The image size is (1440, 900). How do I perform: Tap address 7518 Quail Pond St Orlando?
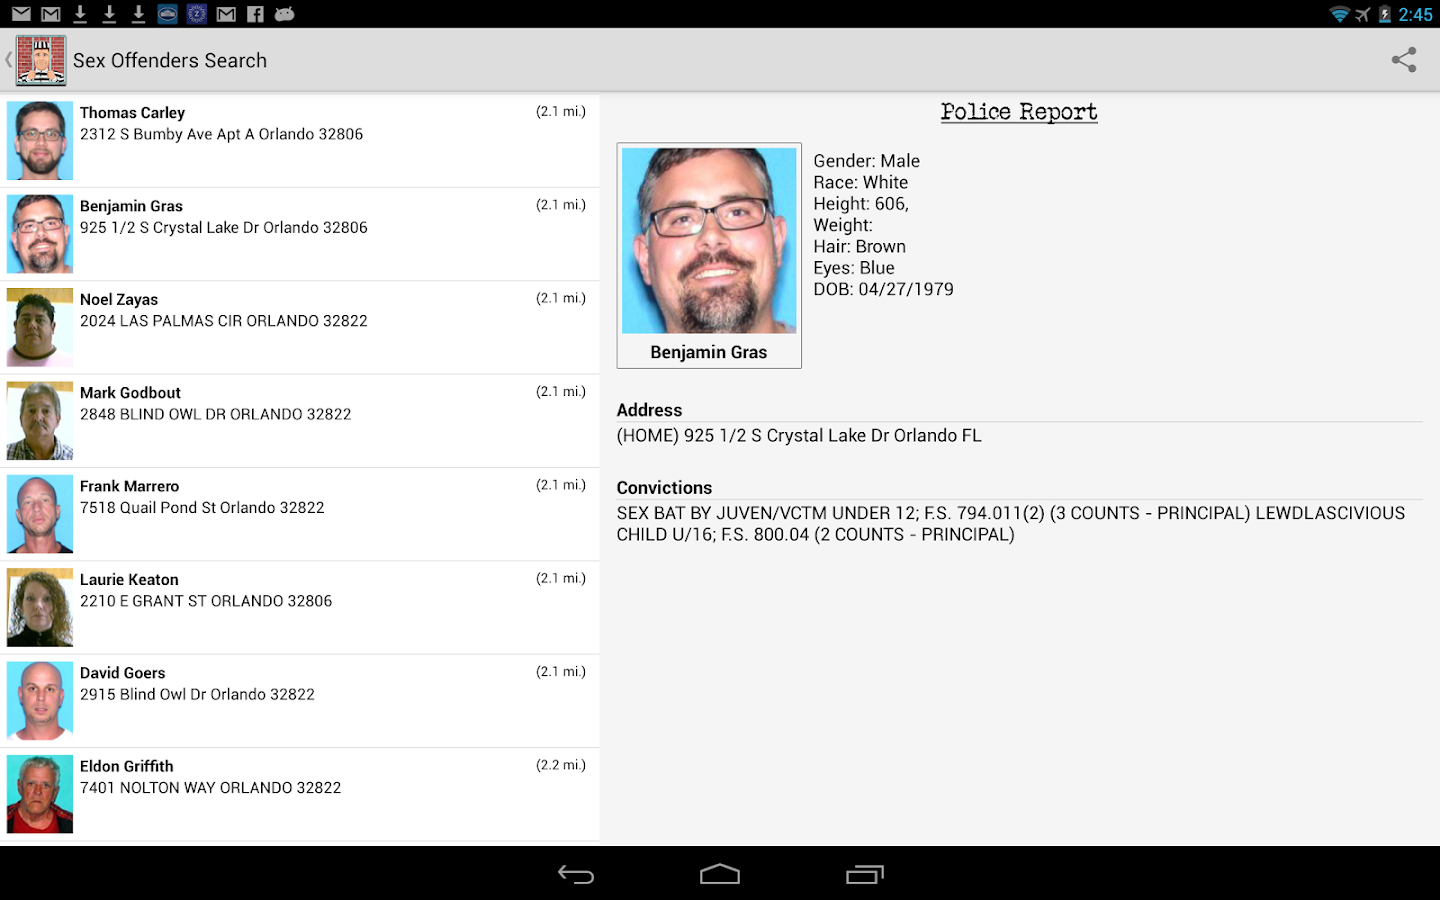pos(202,508)
